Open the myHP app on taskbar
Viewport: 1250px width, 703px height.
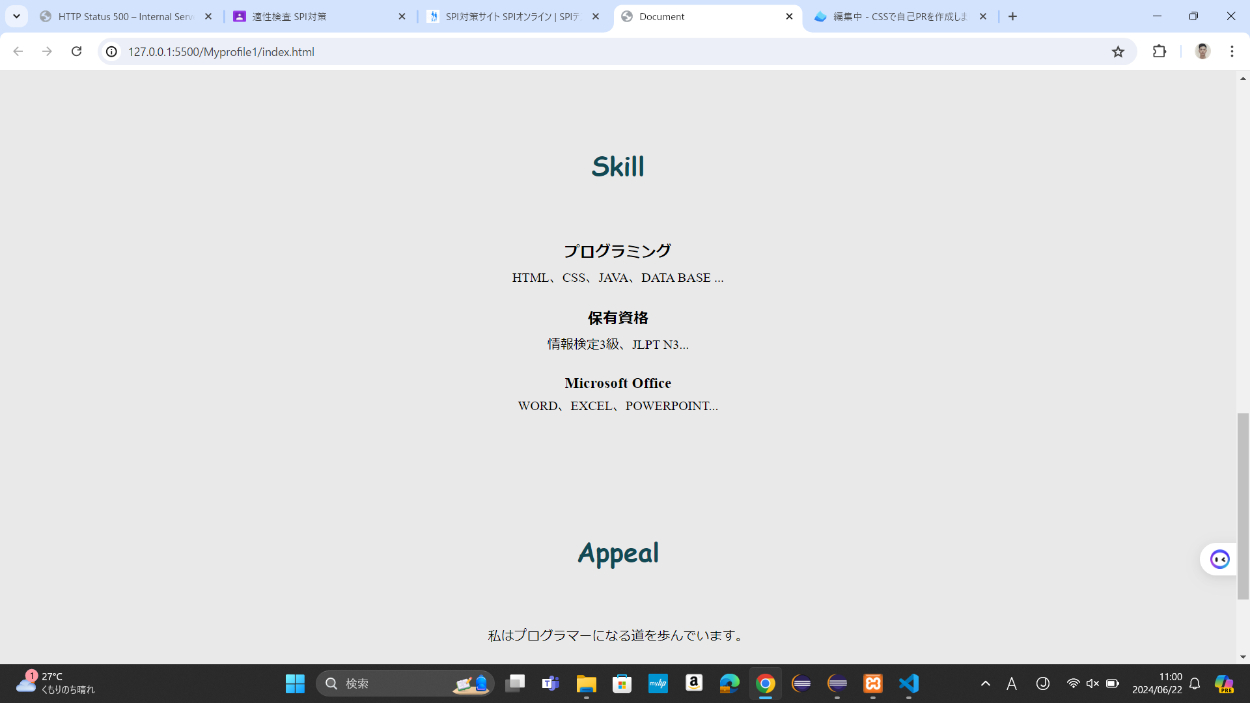(658, 684)
